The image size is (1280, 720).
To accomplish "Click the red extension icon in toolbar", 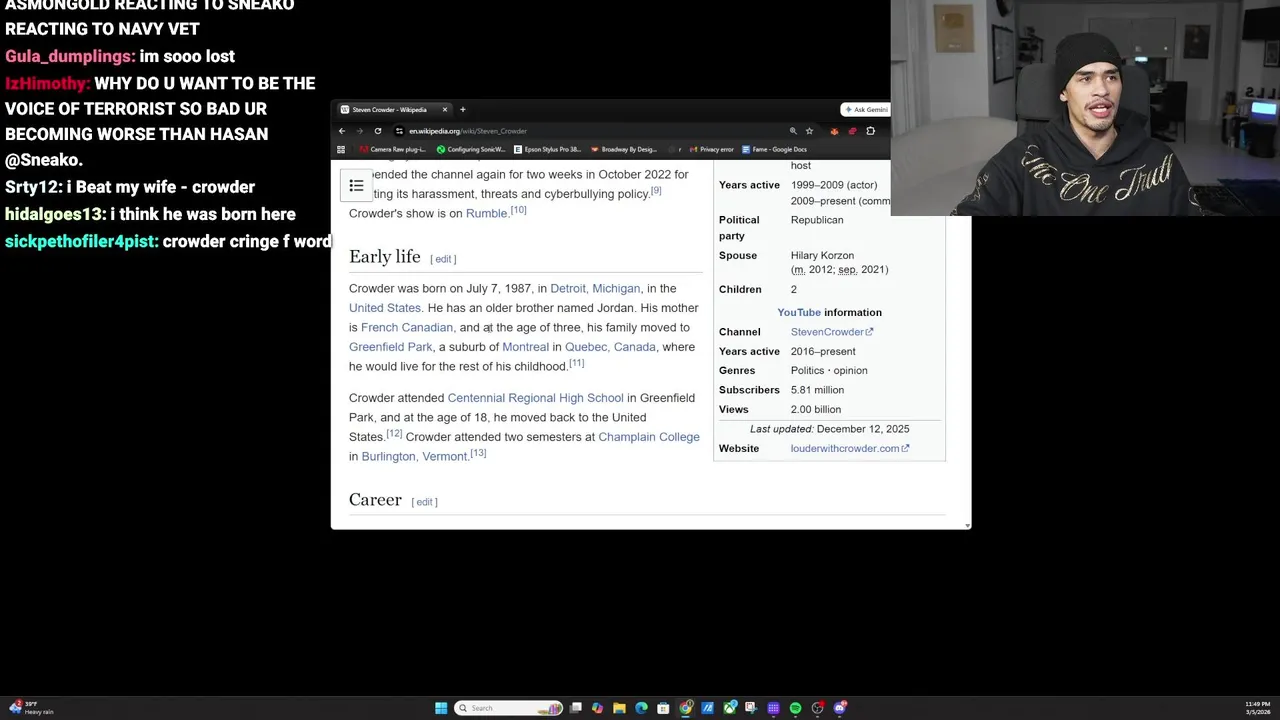I will [852, 131].
